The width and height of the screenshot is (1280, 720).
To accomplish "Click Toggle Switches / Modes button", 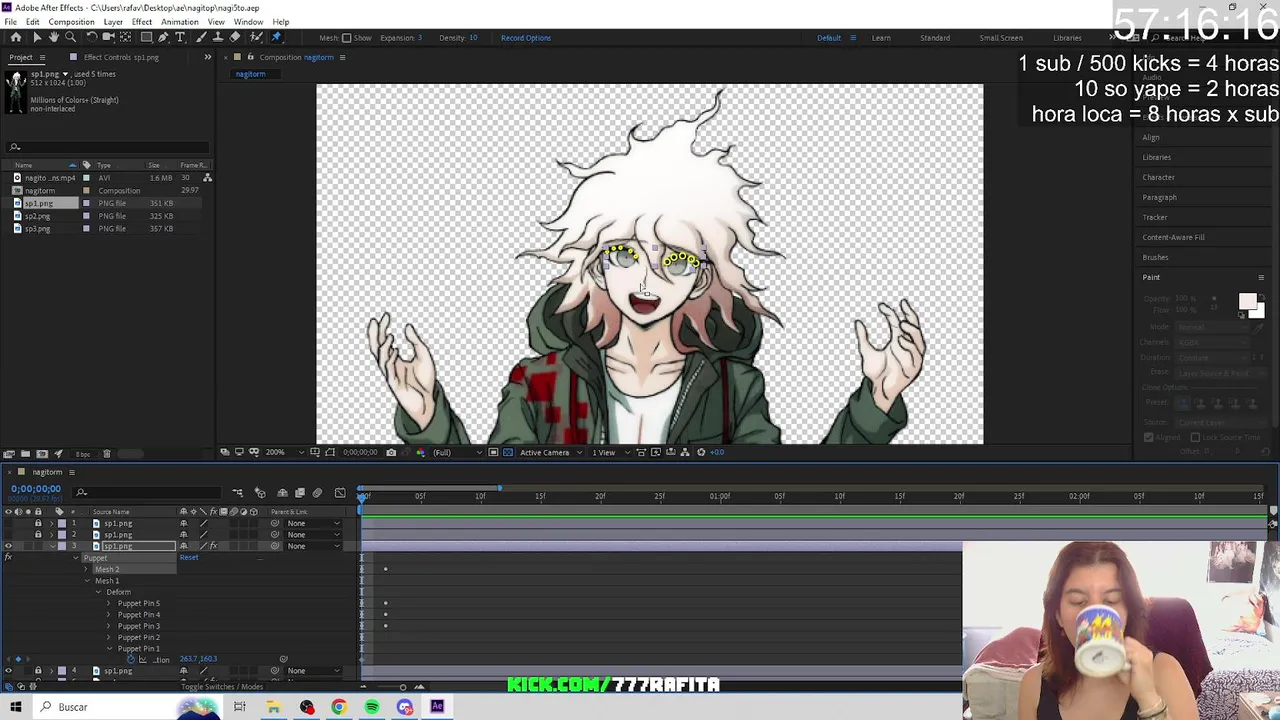I will pos(222,687).
